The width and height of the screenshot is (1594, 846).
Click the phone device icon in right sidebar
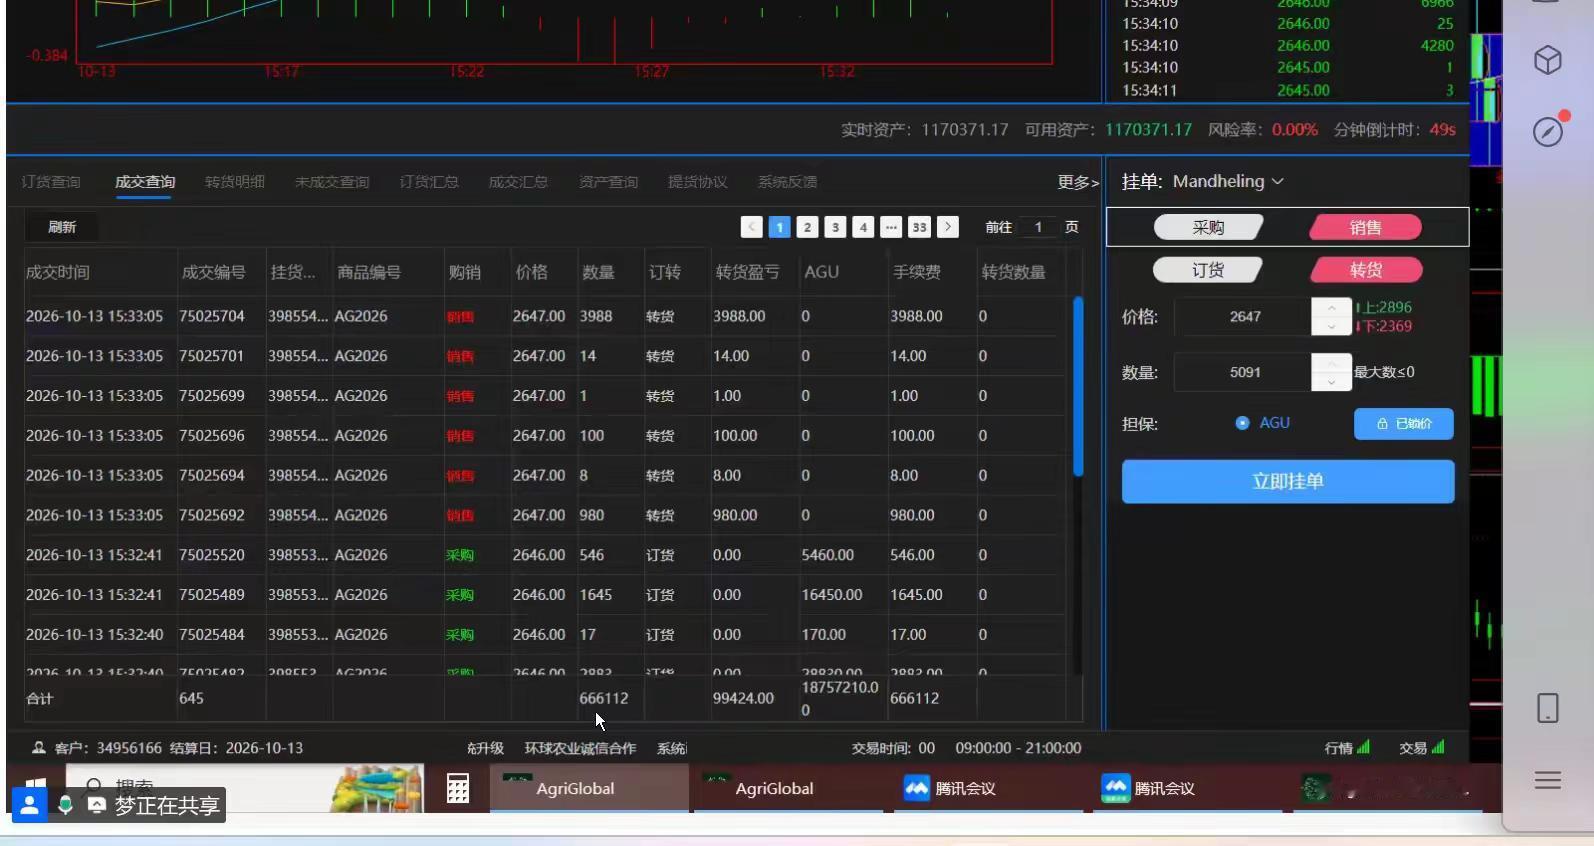tap(1547, 708)
